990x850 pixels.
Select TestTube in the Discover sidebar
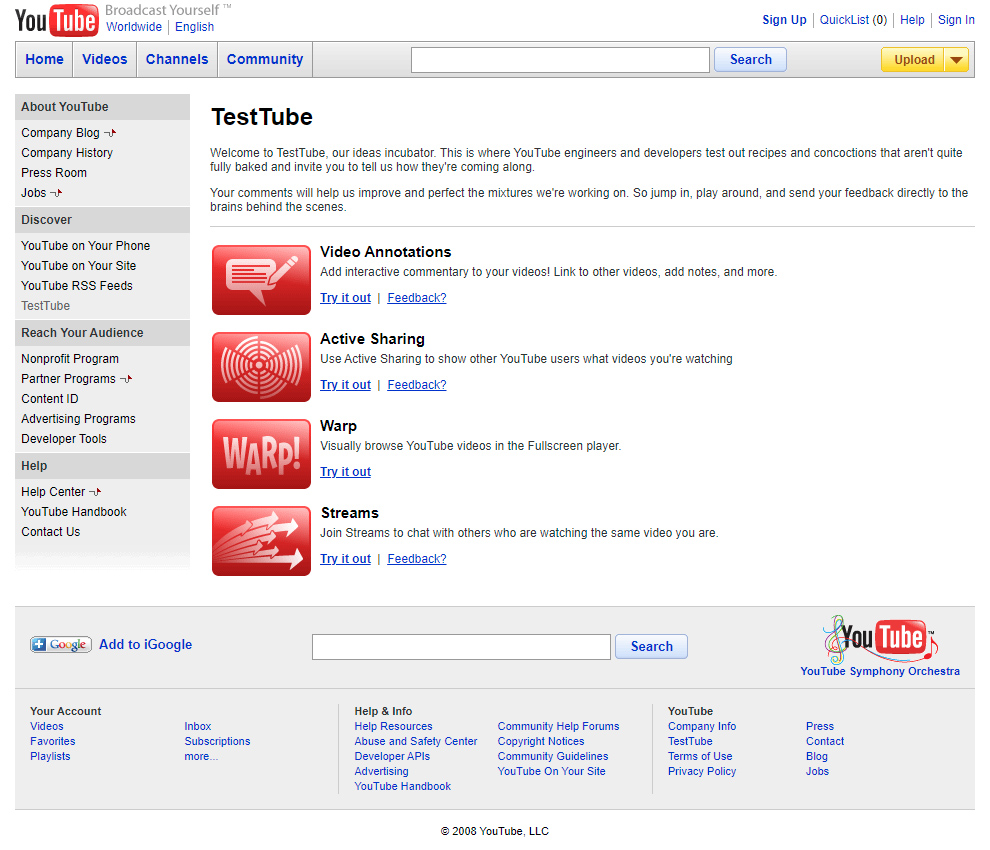(x=45, y=306)
